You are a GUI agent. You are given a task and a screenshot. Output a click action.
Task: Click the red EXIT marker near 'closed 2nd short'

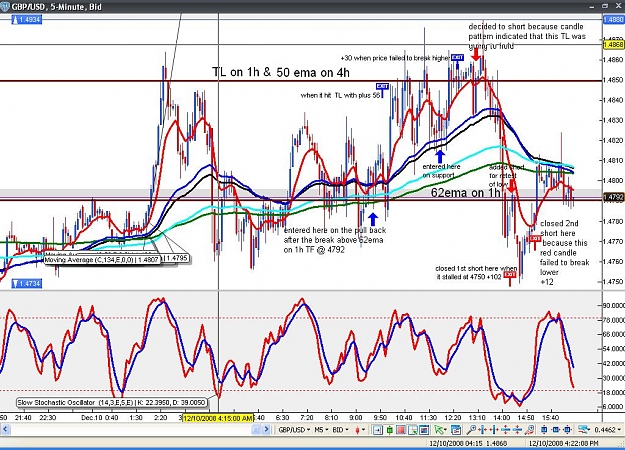pos(535,238)
